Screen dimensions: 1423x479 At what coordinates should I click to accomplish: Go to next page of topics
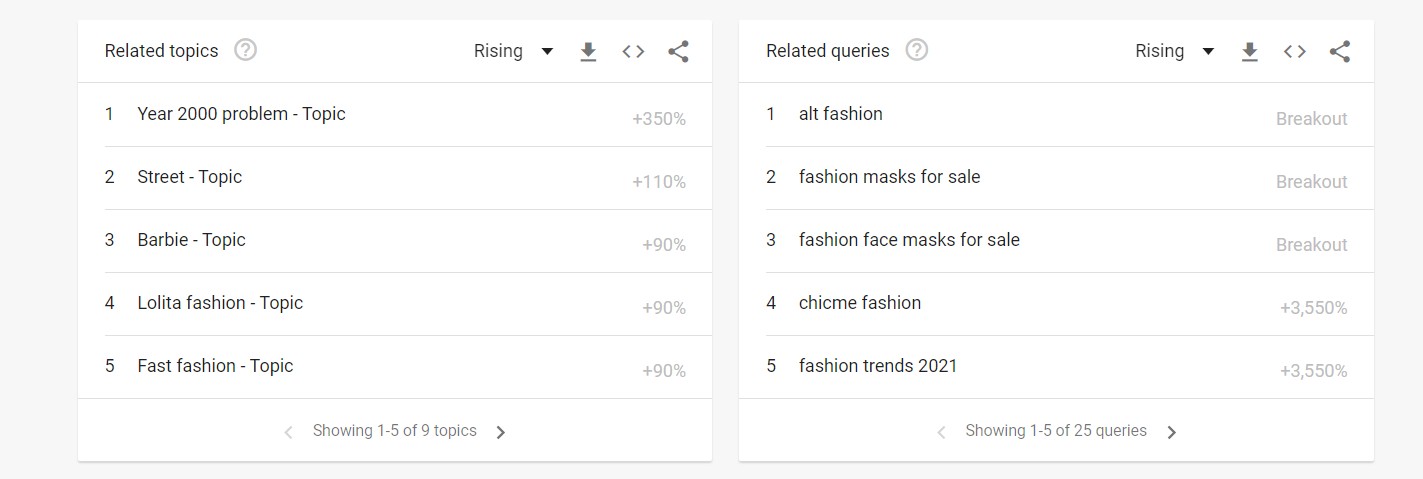click(501, 432)
